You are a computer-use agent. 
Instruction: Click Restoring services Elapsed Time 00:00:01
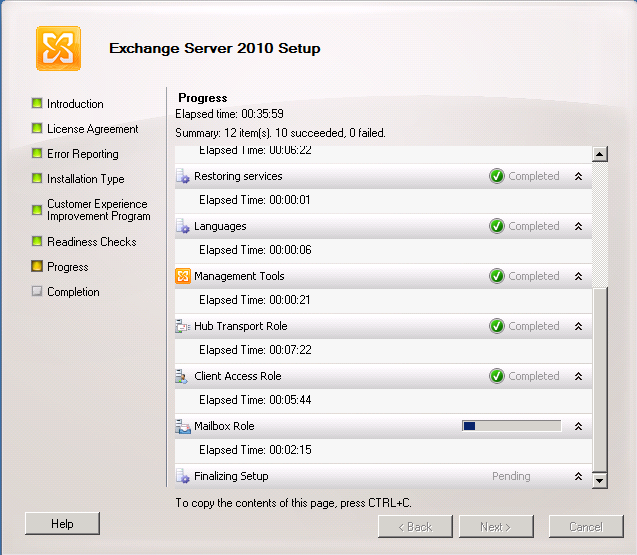(x=255, y=200)
